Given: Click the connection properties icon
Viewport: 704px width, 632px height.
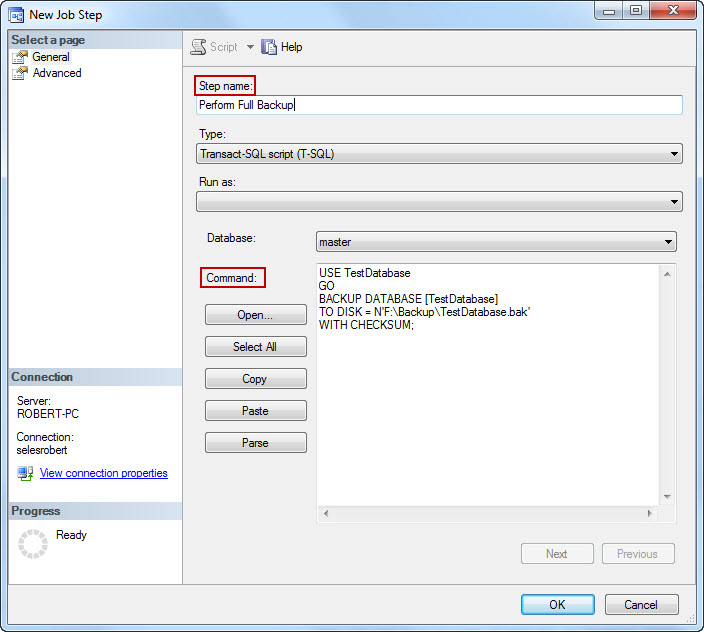Looking at the screenshot, I should pyautogui.click(x=25, y=473).
